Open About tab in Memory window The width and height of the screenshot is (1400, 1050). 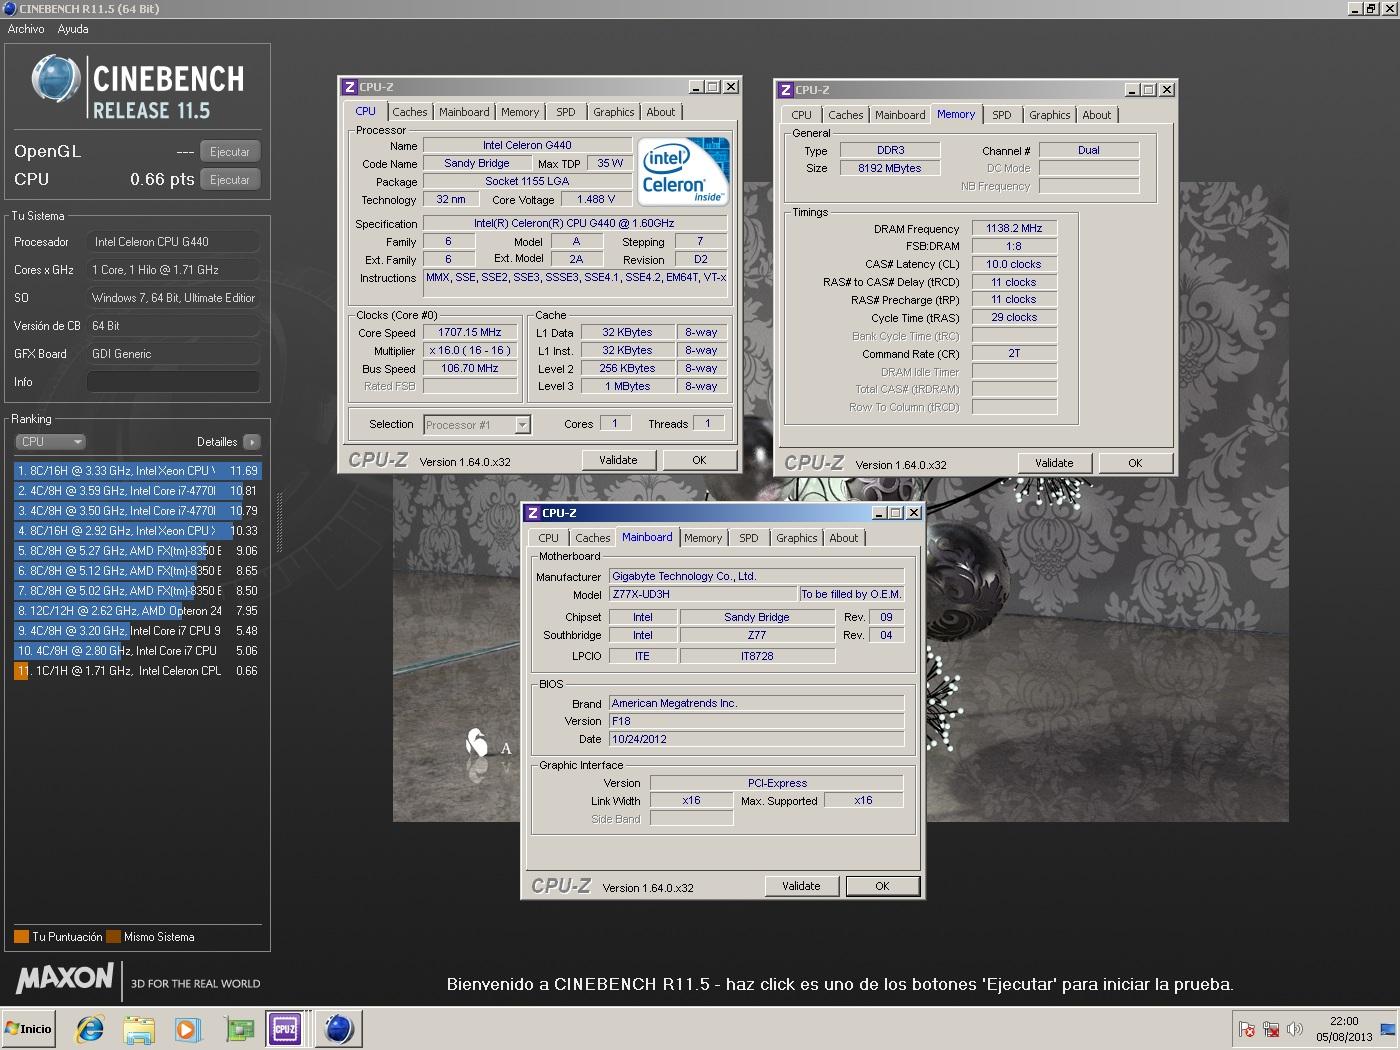pos(1096,115)
